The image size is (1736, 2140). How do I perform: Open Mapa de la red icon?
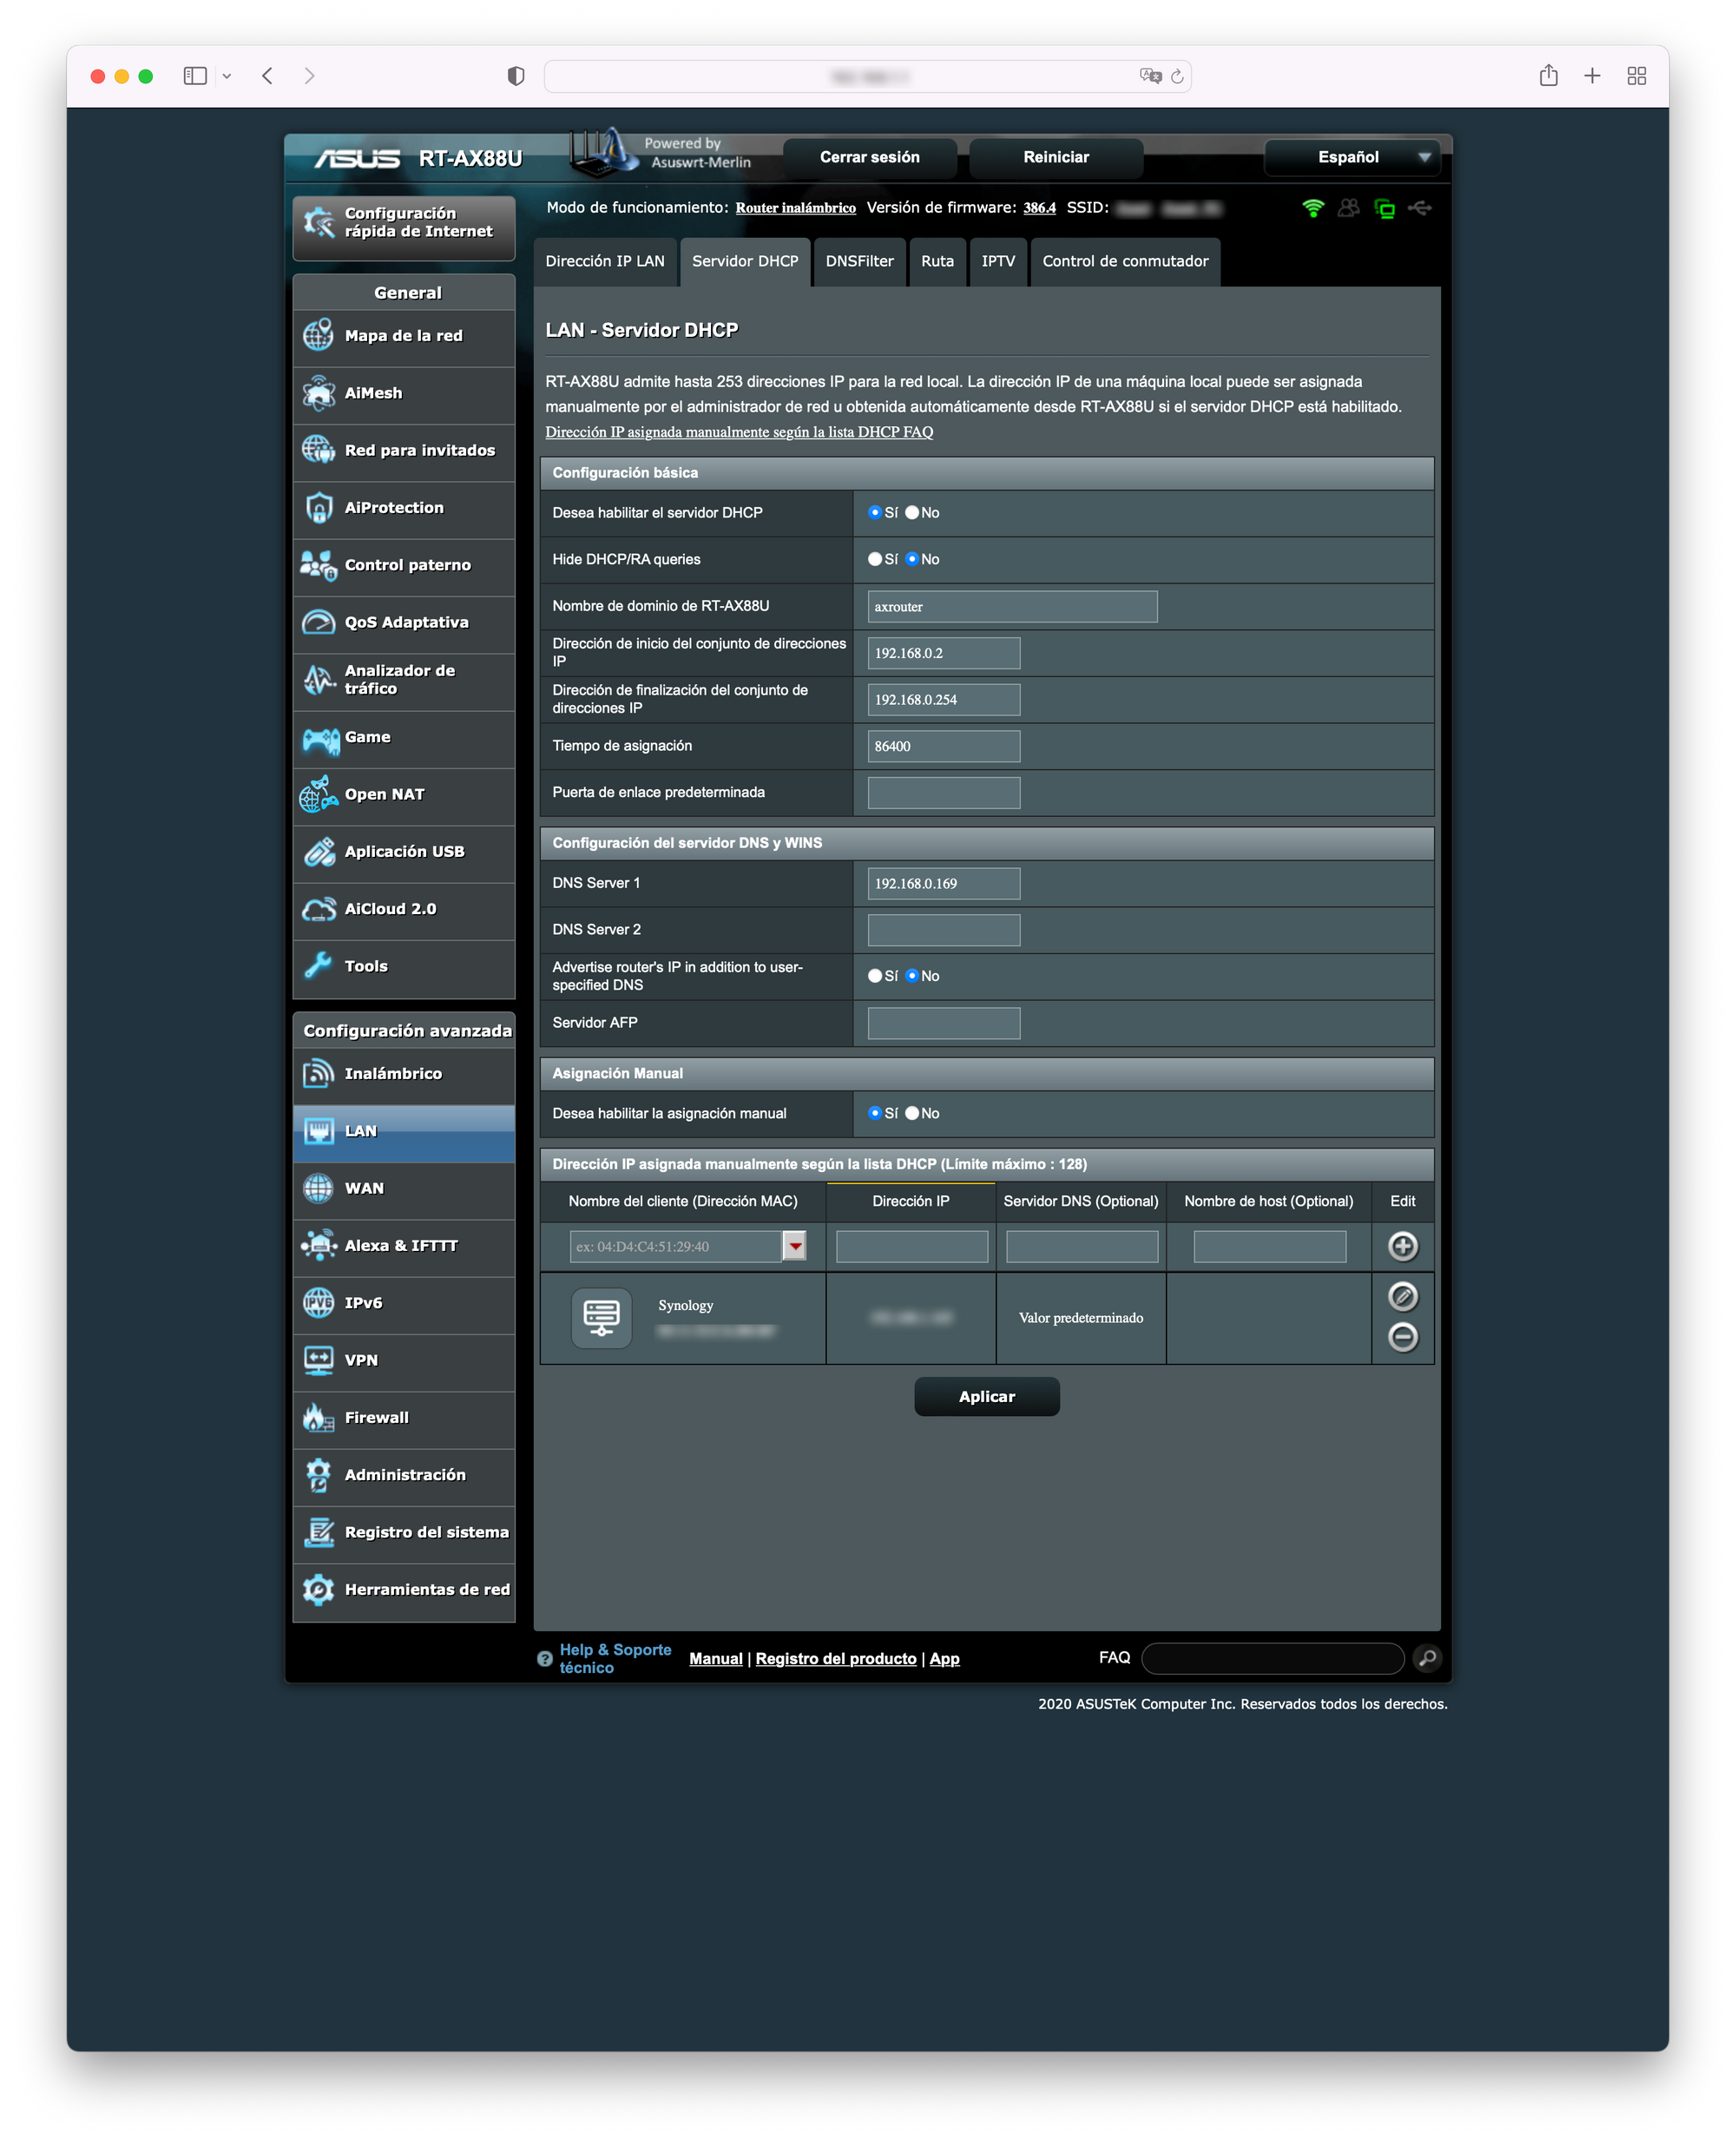(x=318, y=336)
